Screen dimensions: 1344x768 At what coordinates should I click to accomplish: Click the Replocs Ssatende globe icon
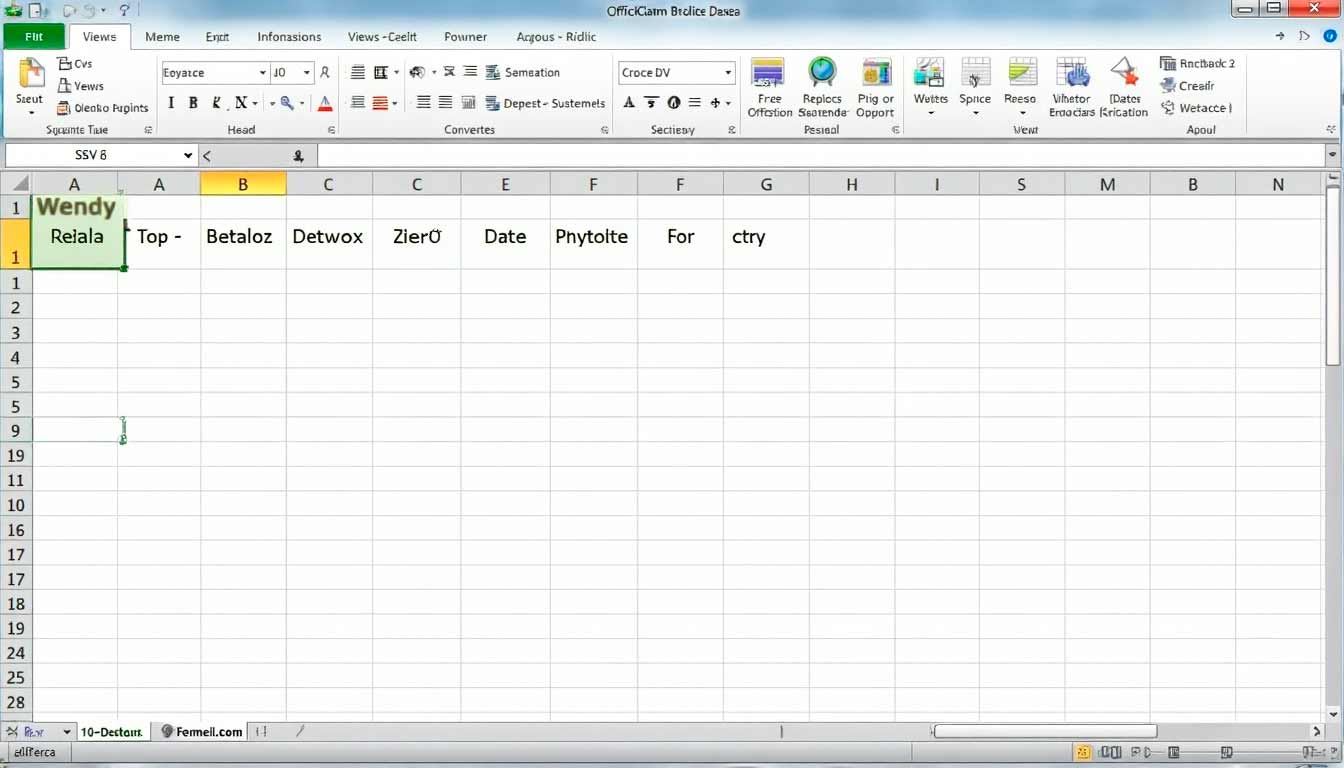[x=822, y=88]
